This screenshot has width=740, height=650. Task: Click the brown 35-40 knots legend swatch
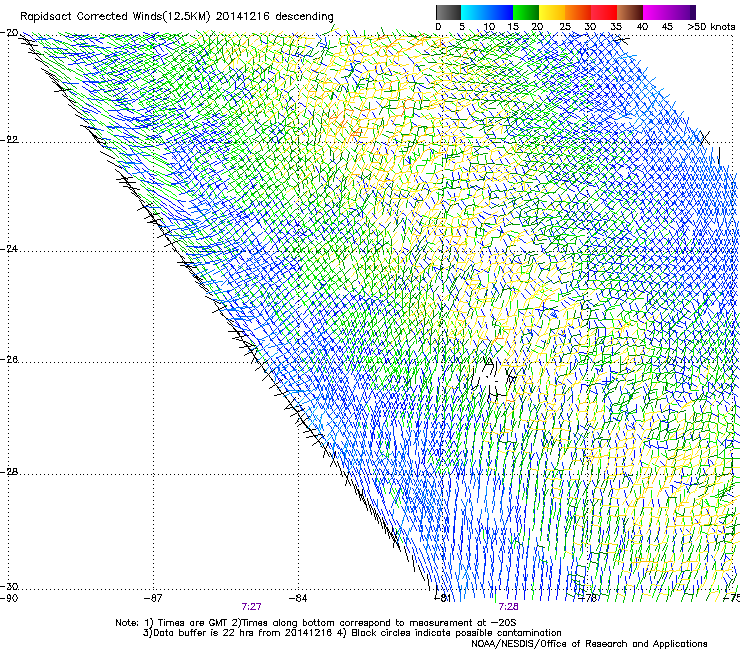tap(630, 12)
